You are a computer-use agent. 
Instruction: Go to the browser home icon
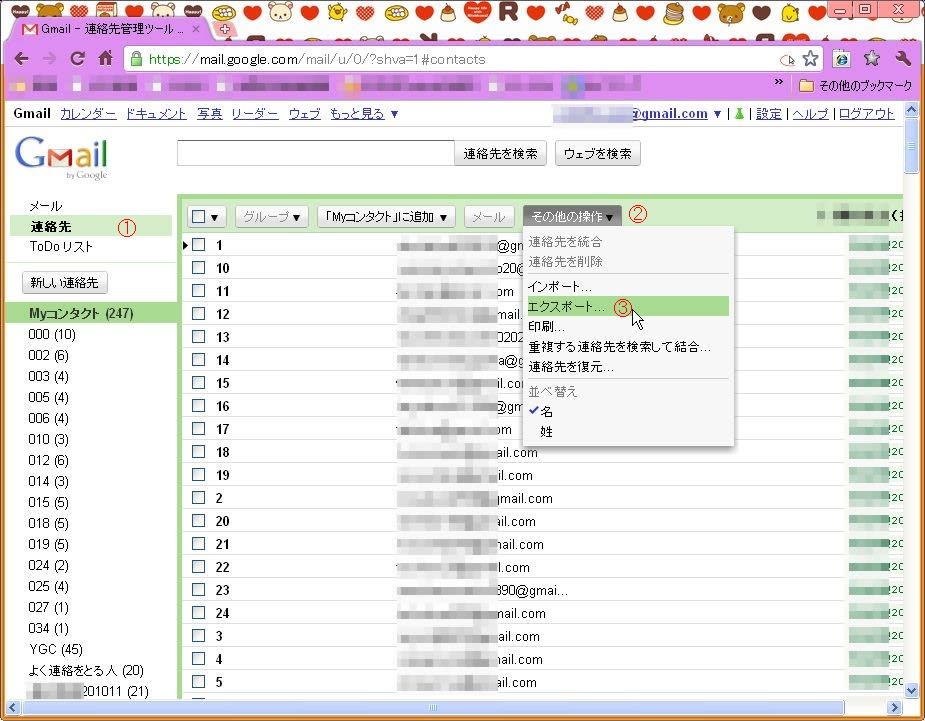tap(105, 58)
